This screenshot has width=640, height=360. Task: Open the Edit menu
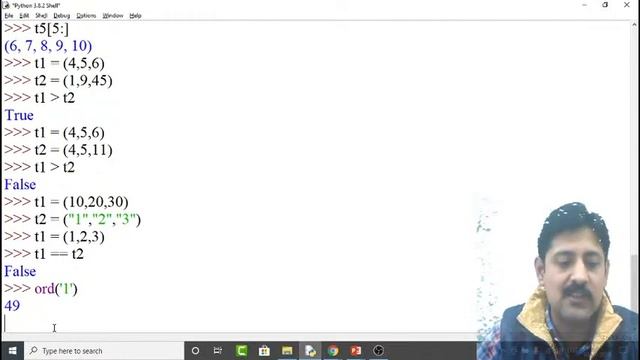tap(24, 16)
